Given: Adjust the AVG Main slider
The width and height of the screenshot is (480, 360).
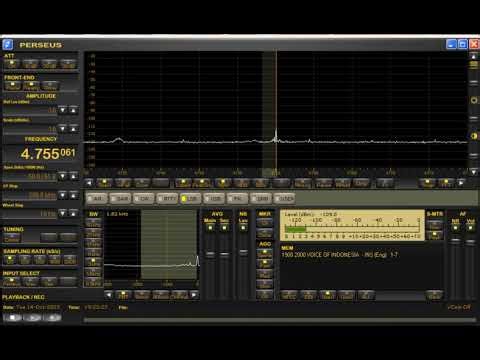Looking at the screenshot, I should click(210, 254).
